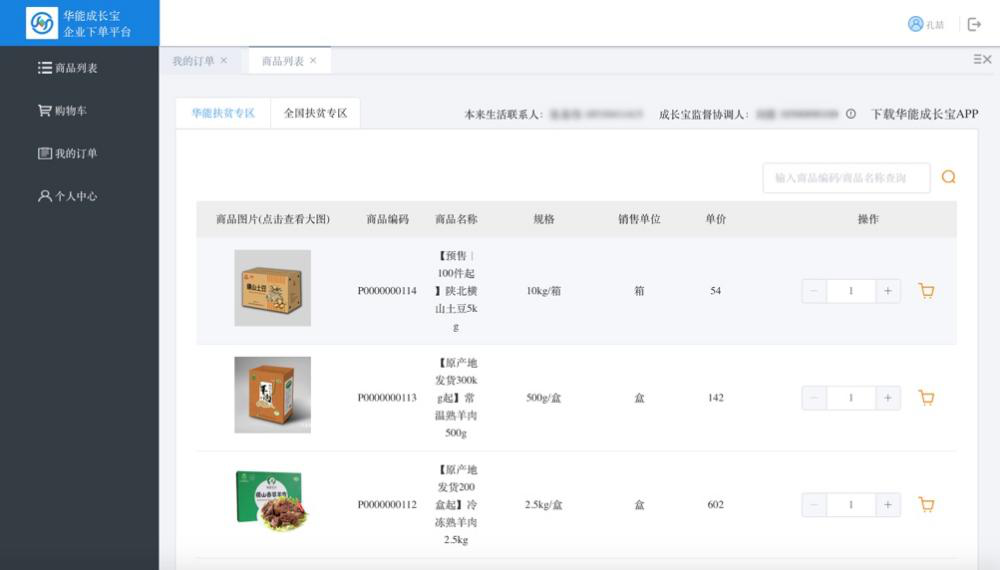Add product P0000000114 to cart

click(x=927, y=291)
